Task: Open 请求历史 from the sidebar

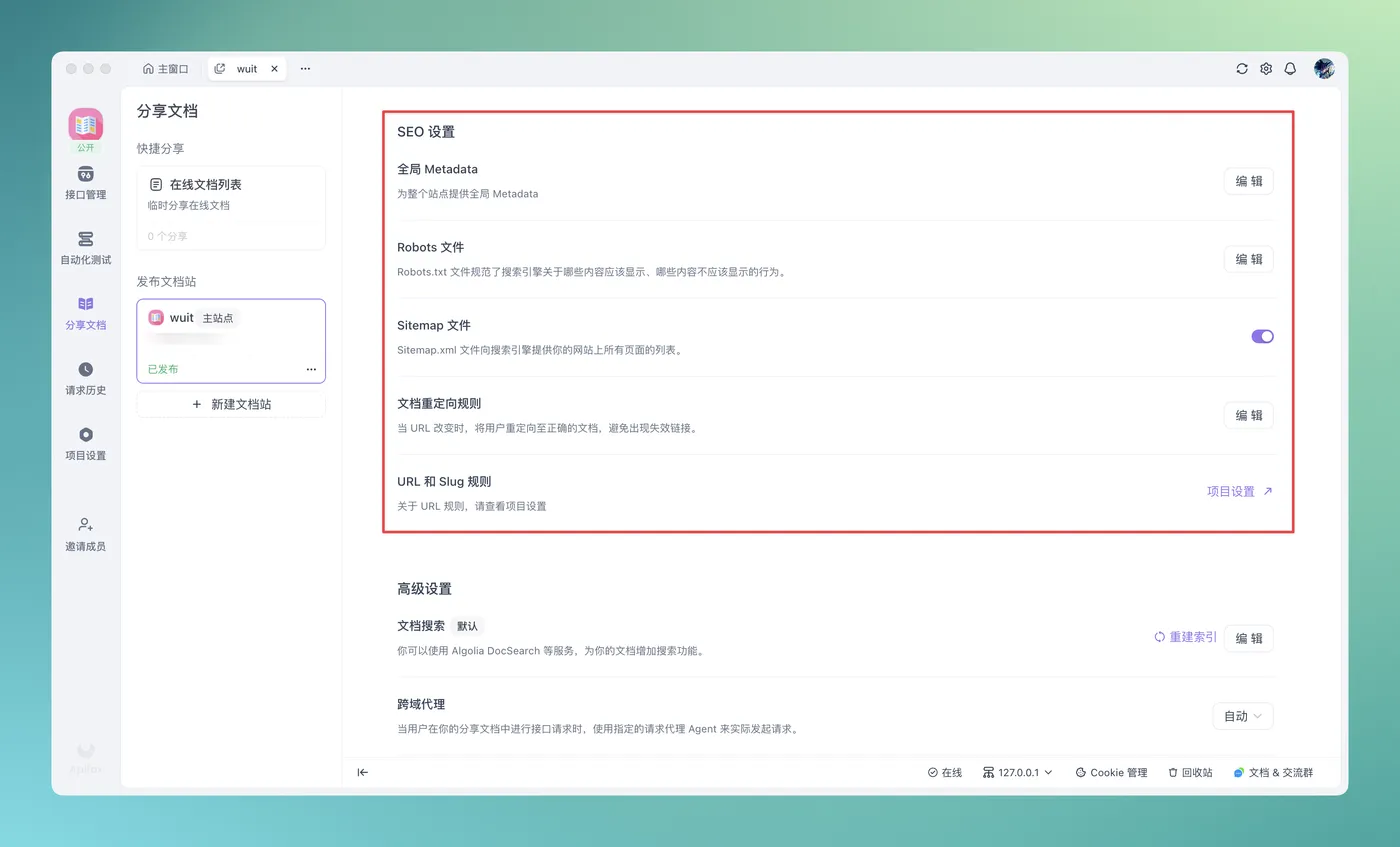Action: pyautogui.click(x=85, y=379)
